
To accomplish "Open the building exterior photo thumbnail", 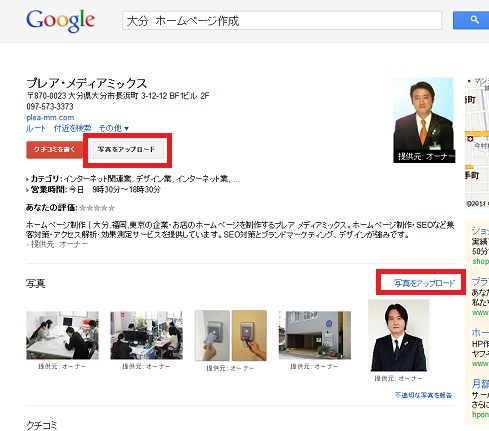I will [x=315, y=335].
